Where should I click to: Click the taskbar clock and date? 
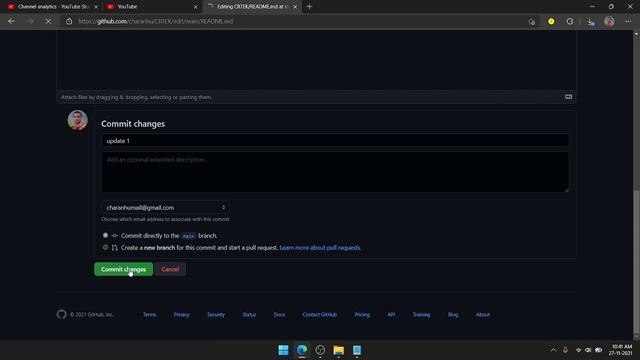620,350
